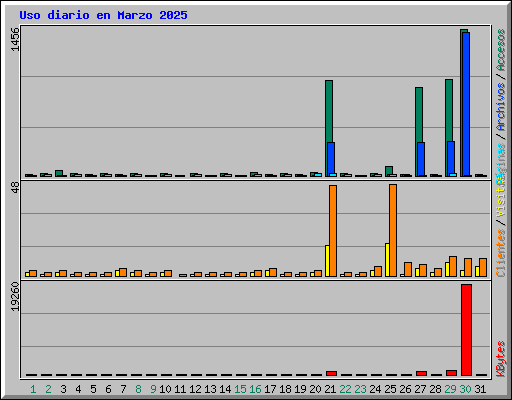512x400 pixels.
Task: Click the blue Archivos bar for day 29
Action: point(451,159)
